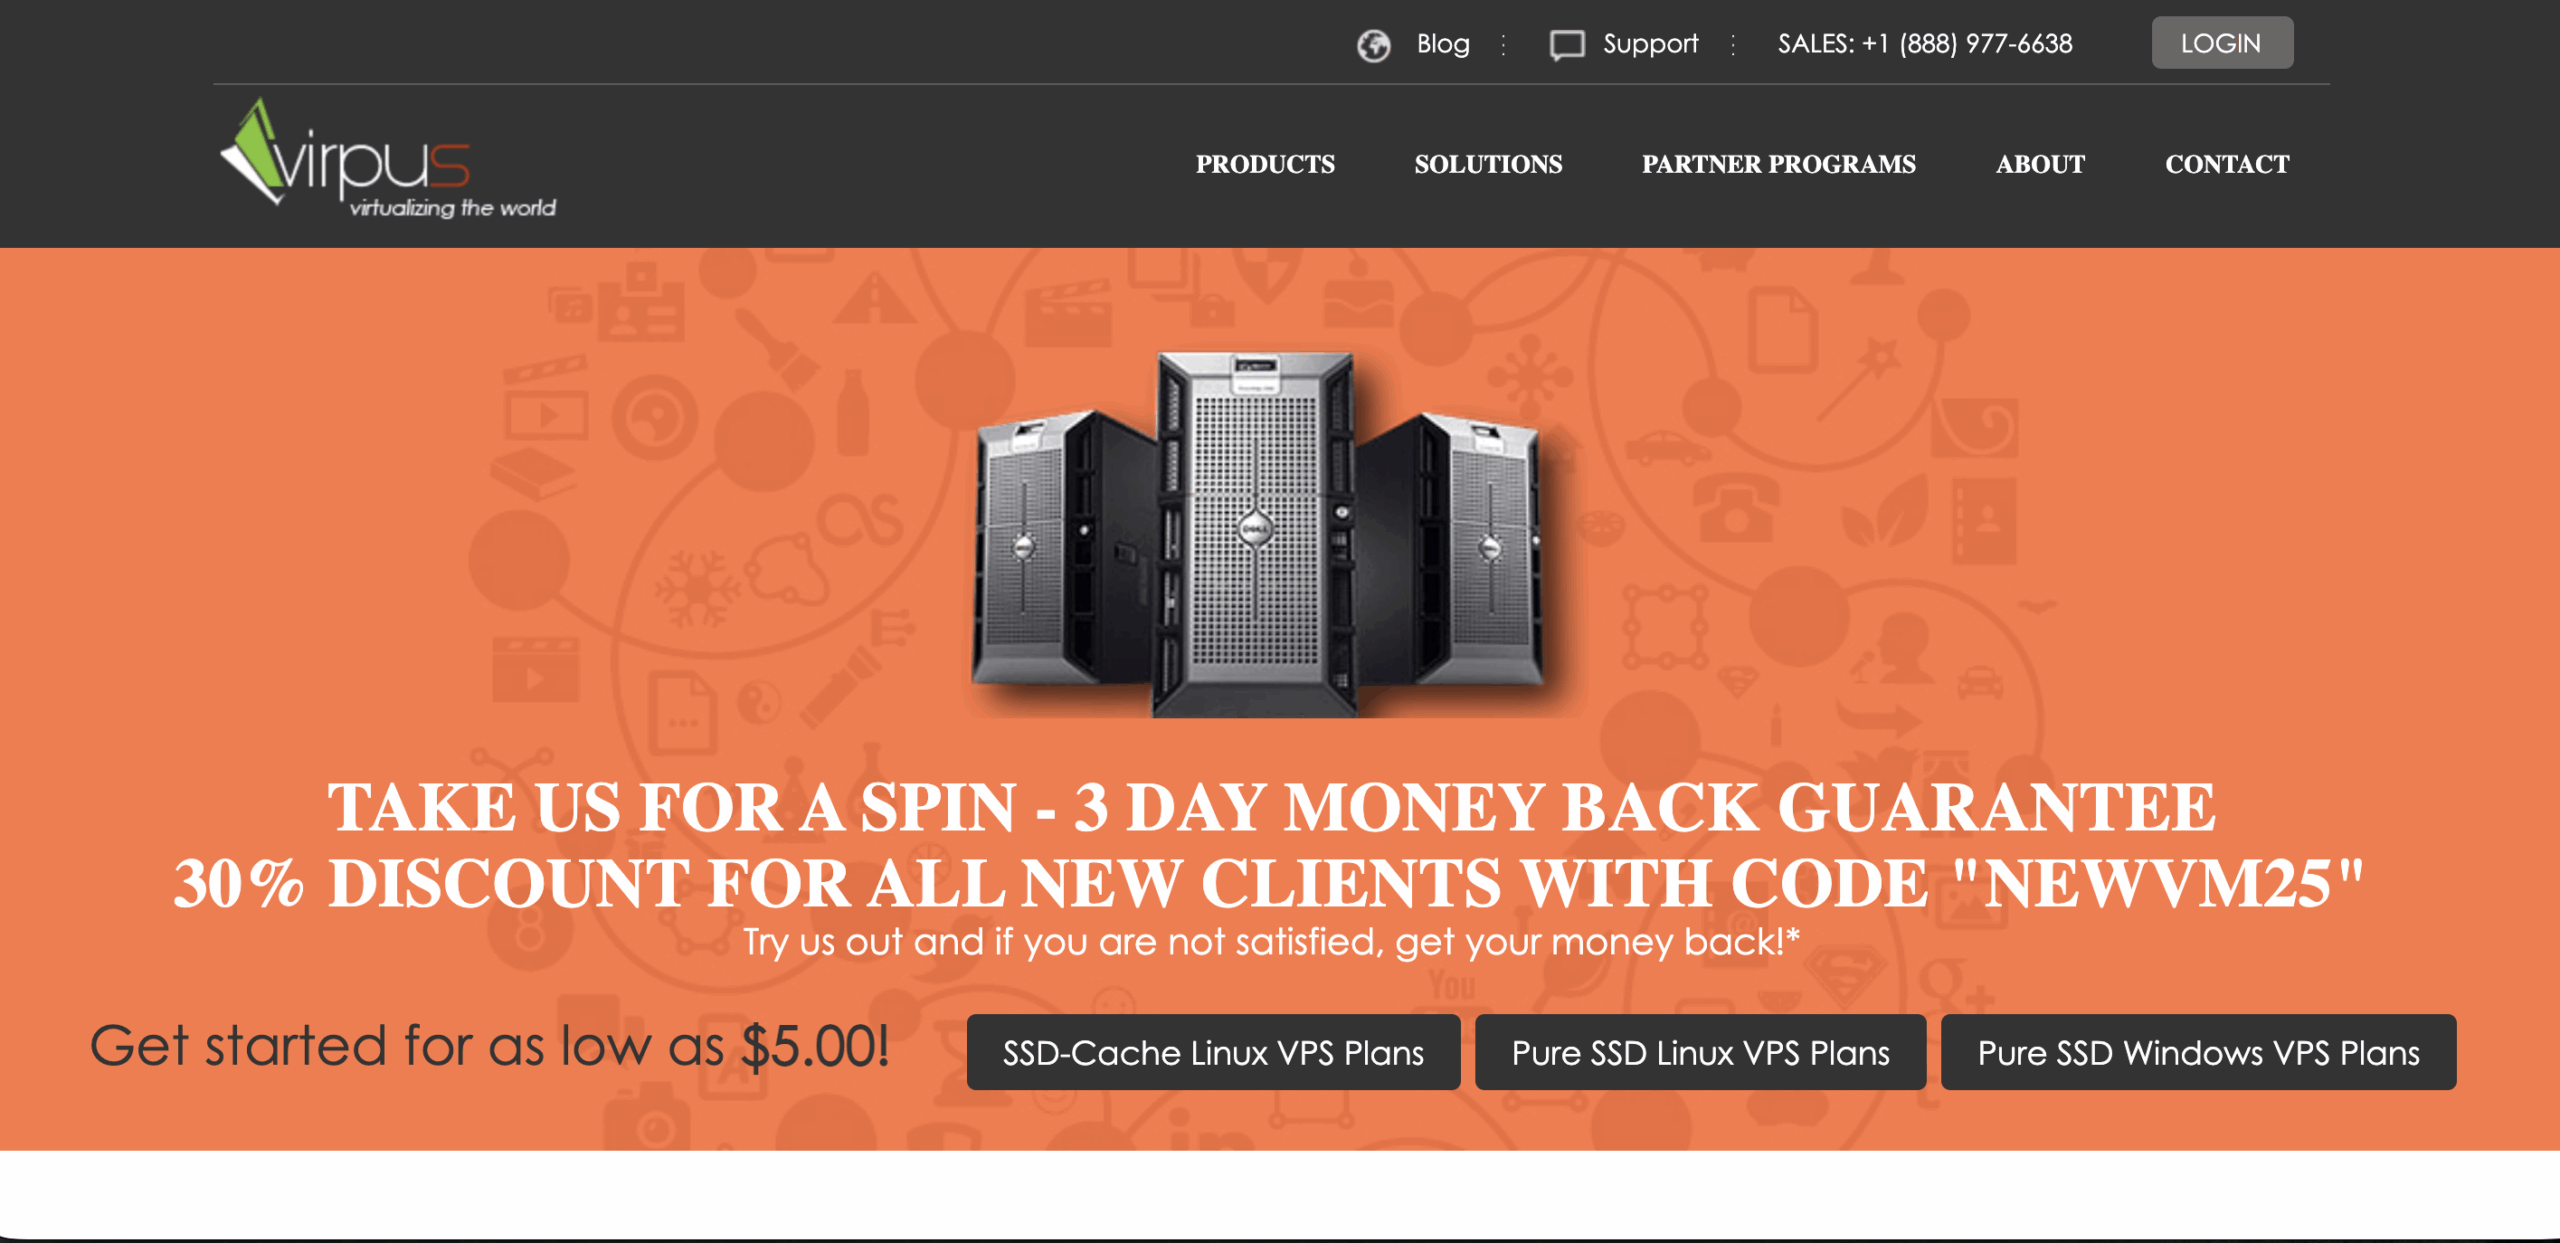Click the chat bubble Support icon
The width and height of the screenshot is (2560, 1243).
pos(1566,45)
